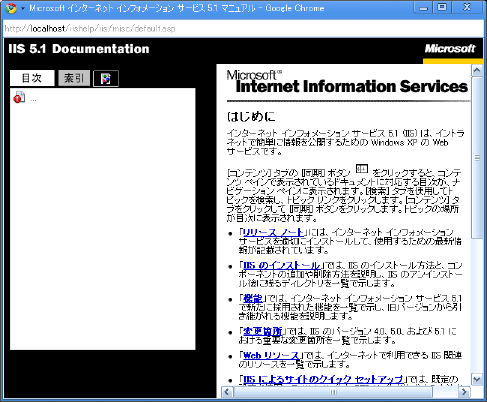The height and width of the screenshot is (402, 487).
Task: Click vertical scrollbar up arrow
Action: point(477,70)
